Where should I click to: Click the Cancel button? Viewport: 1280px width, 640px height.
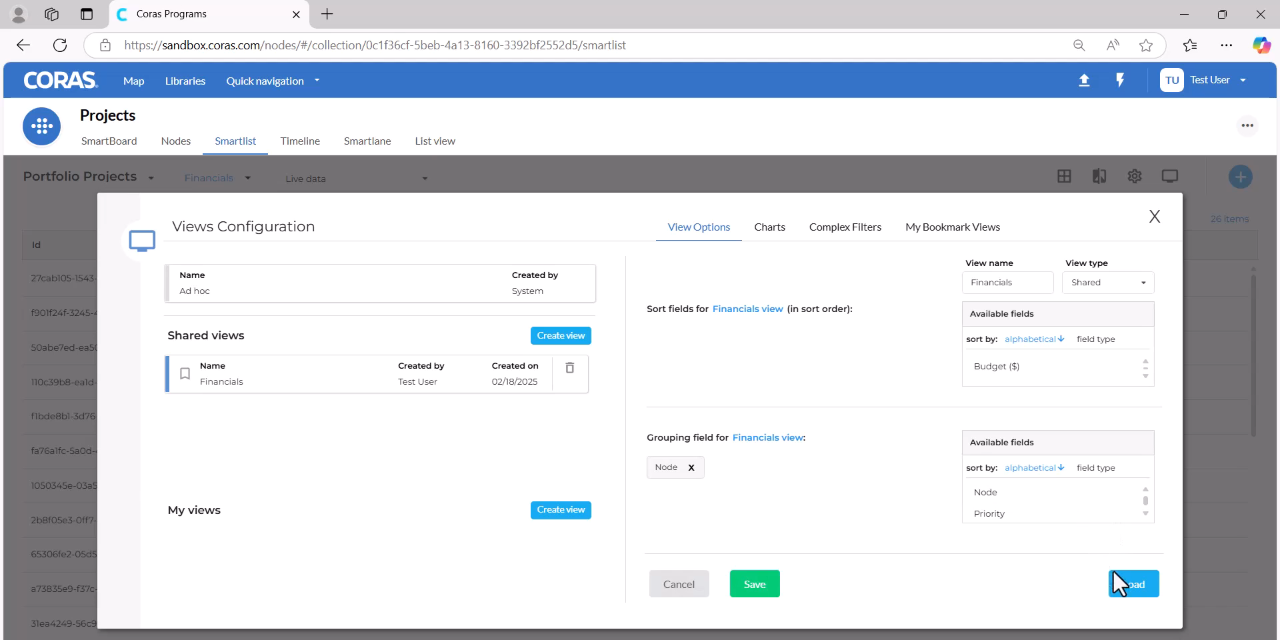click(x=679, y=584)
